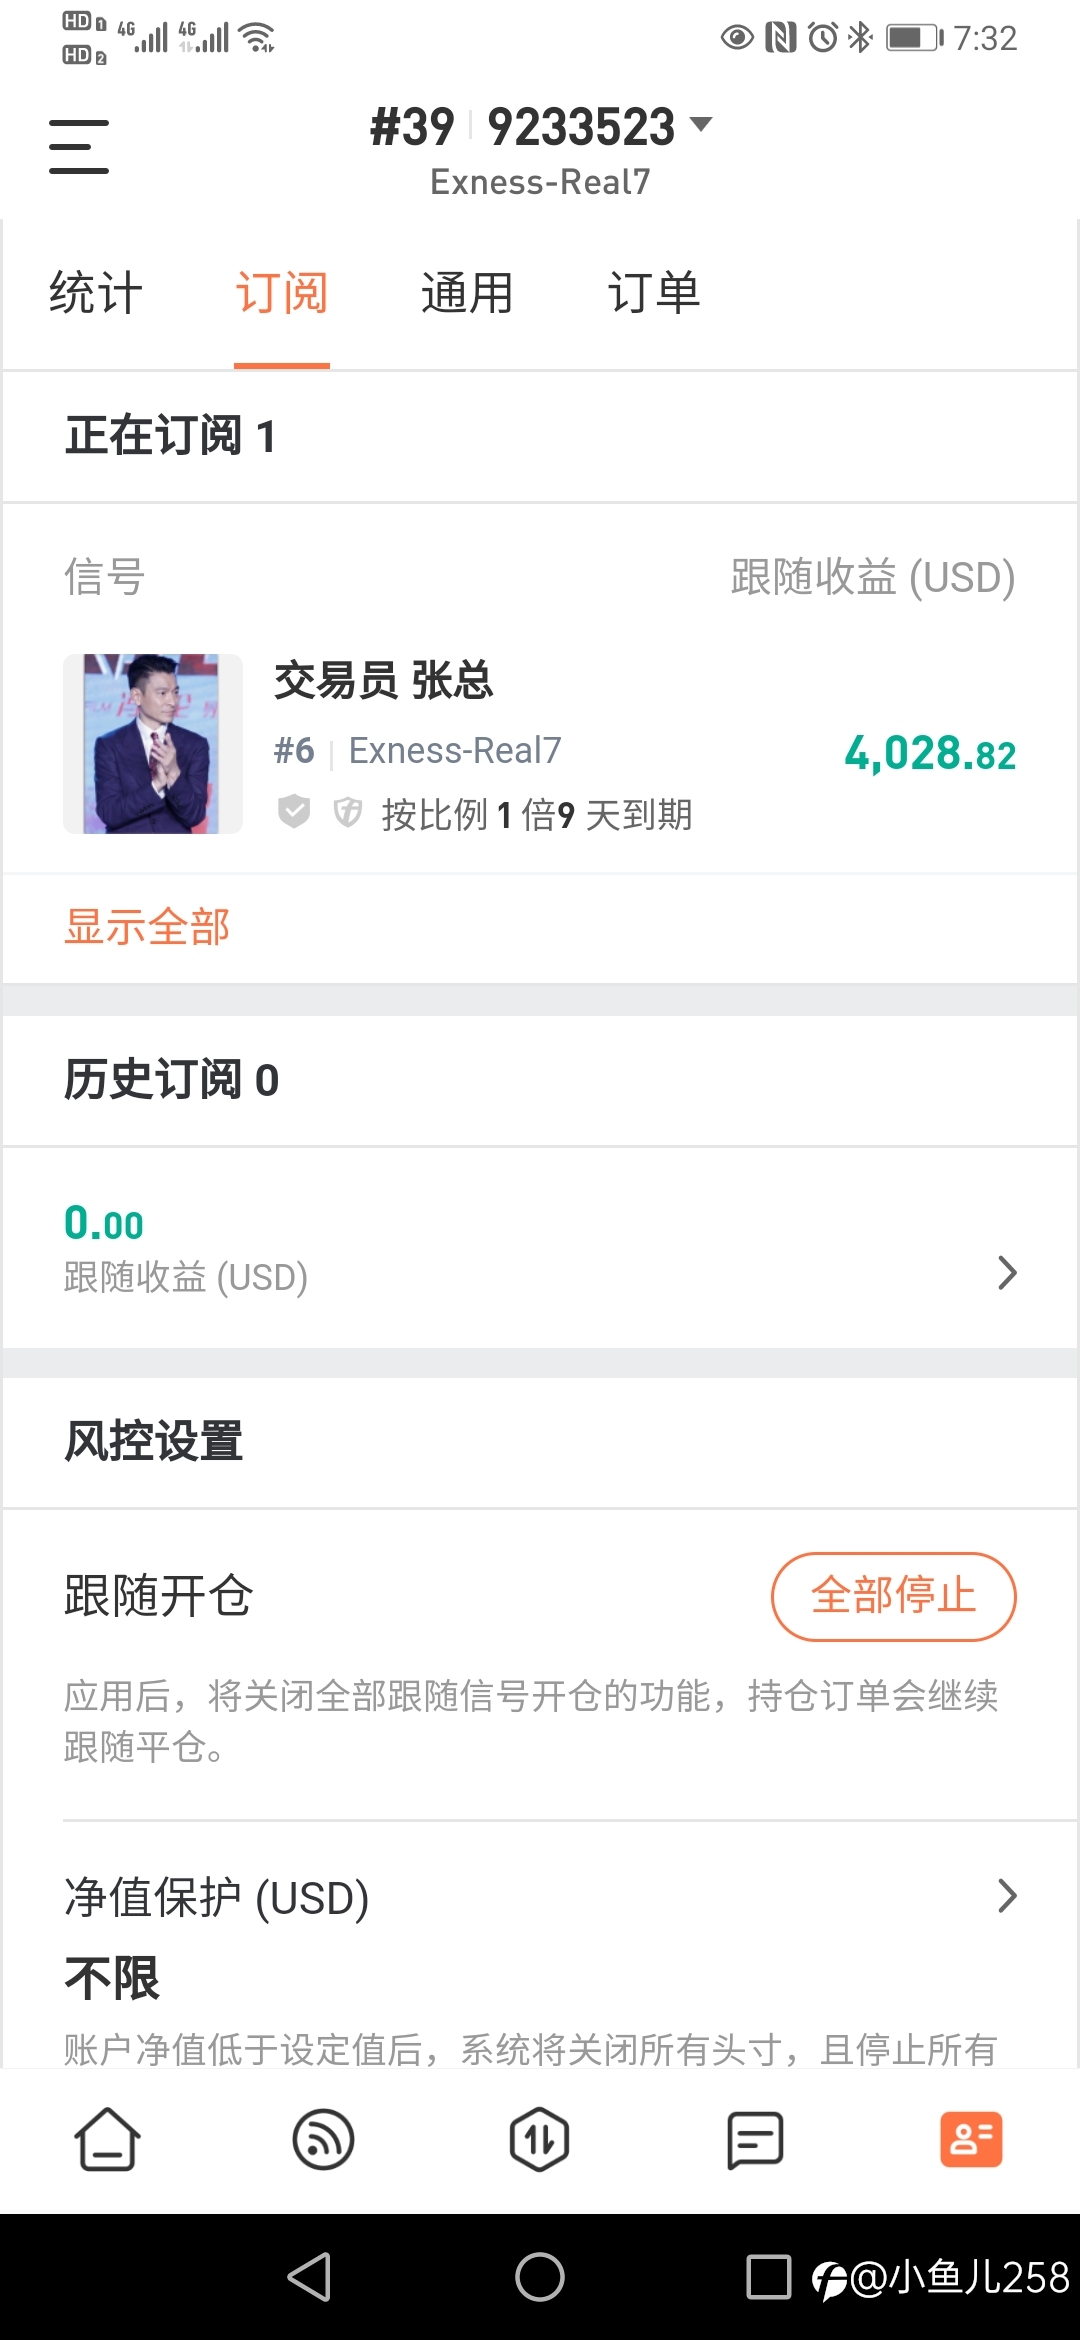Tap the outlined shield icon beside 按比例
1080x2340 pixels.
point(347,812)
